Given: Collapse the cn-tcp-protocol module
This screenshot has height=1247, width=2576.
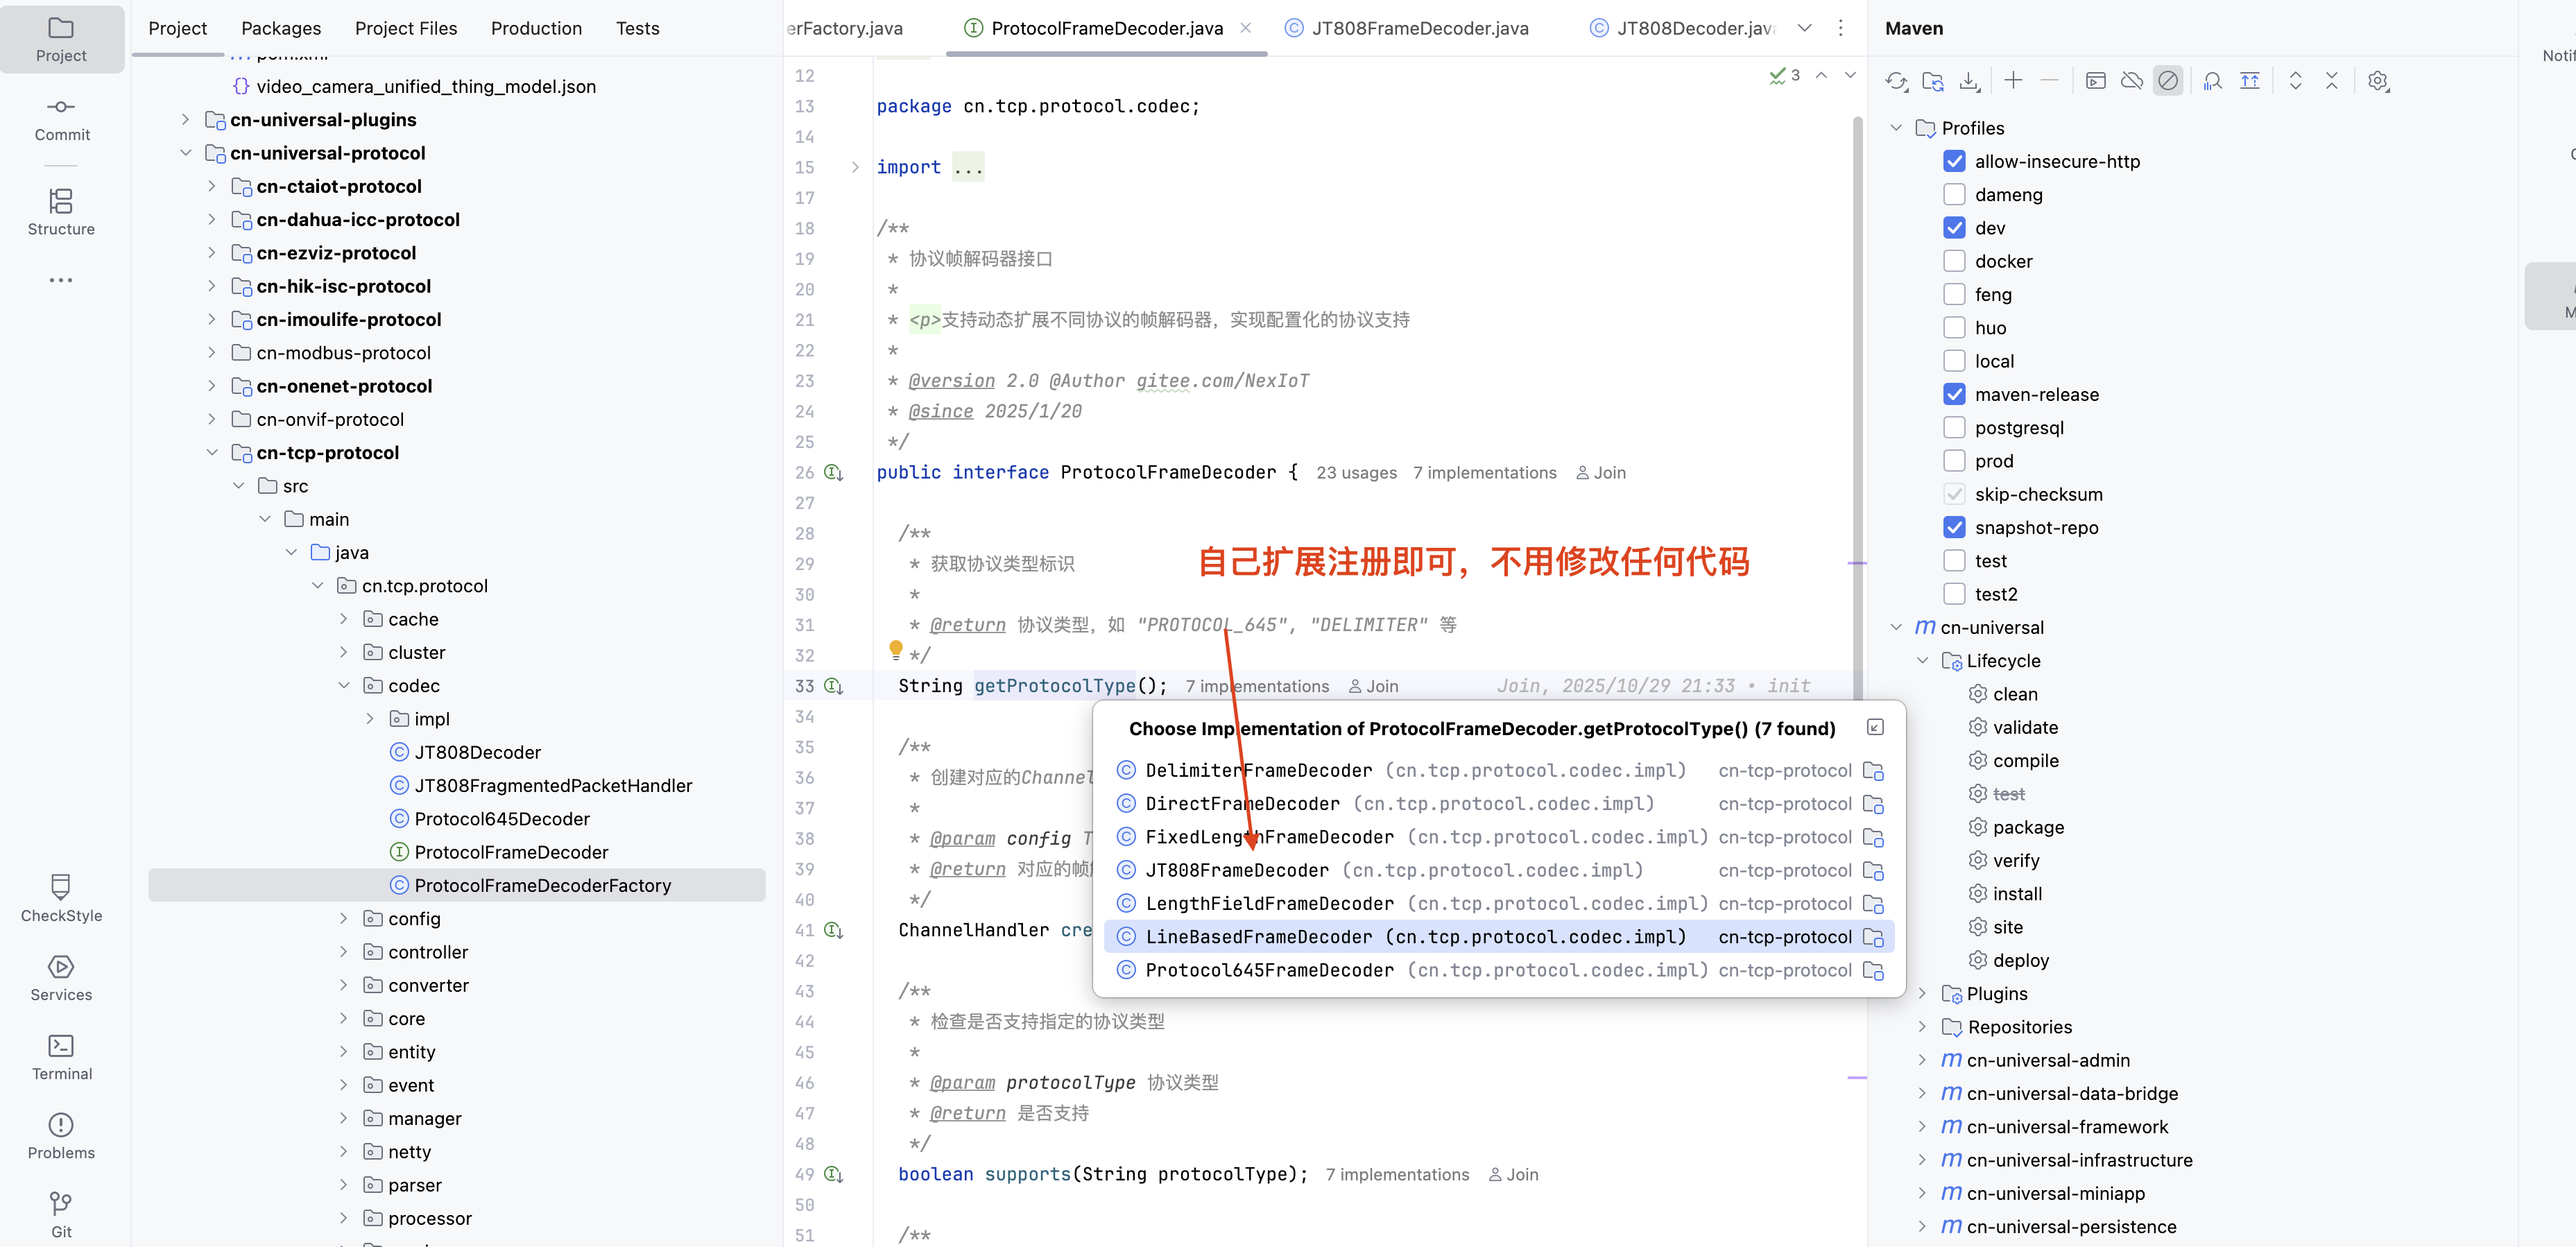Looking at the screenshot, I should (211, 452).
